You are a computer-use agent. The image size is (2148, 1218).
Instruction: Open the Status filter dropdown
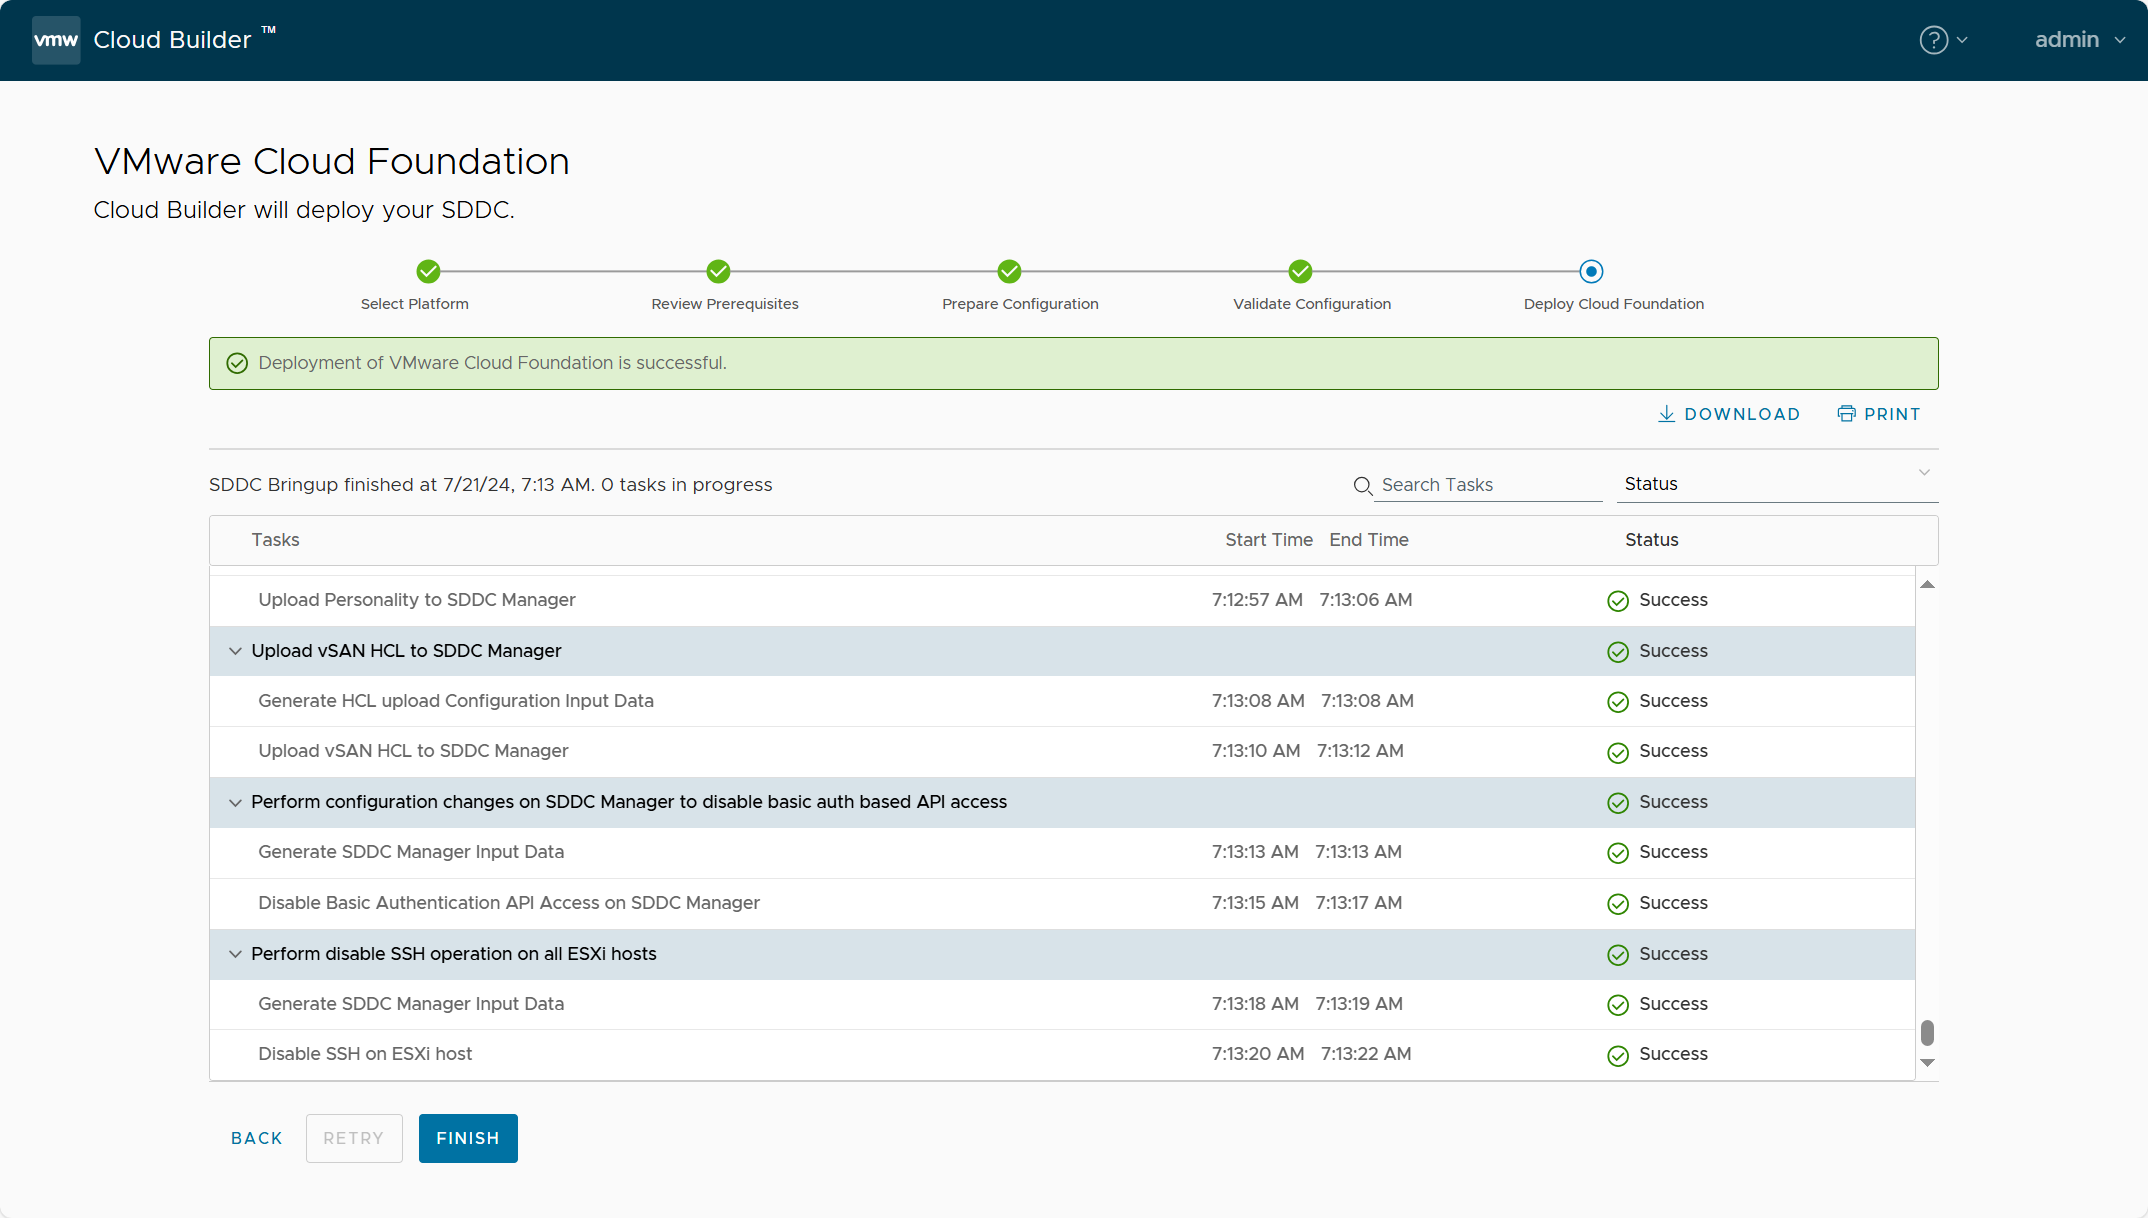pos(1777,484)
